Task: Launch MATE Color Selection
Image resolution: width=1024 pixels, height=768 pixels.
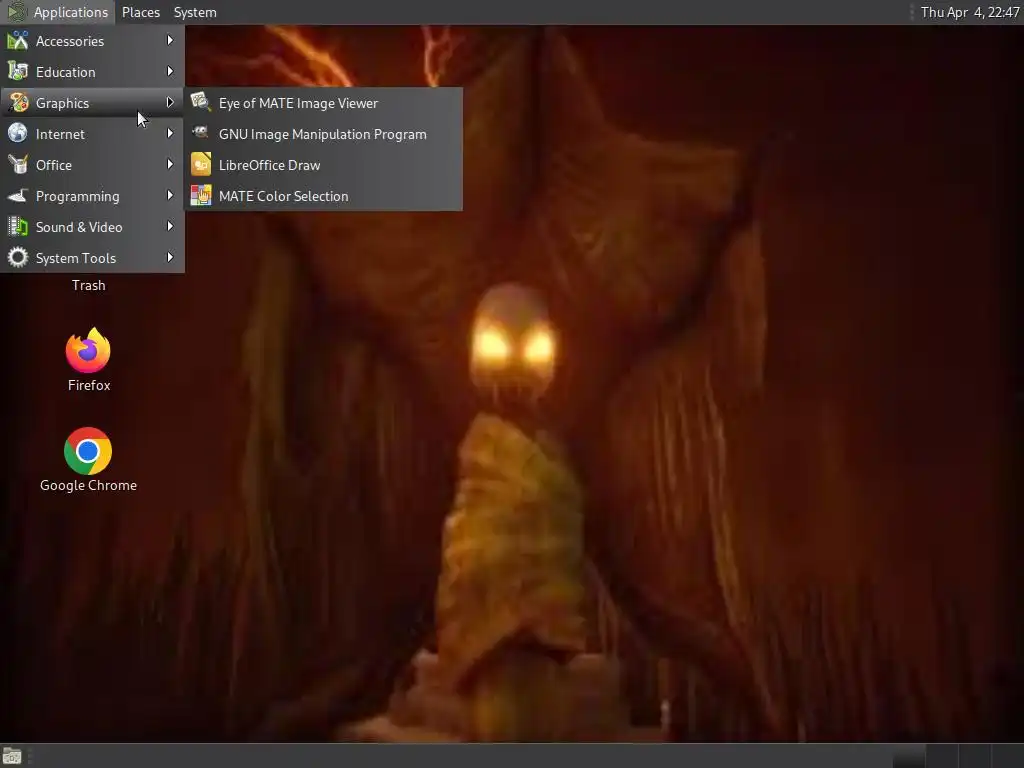Action: (x=323, y=195)
